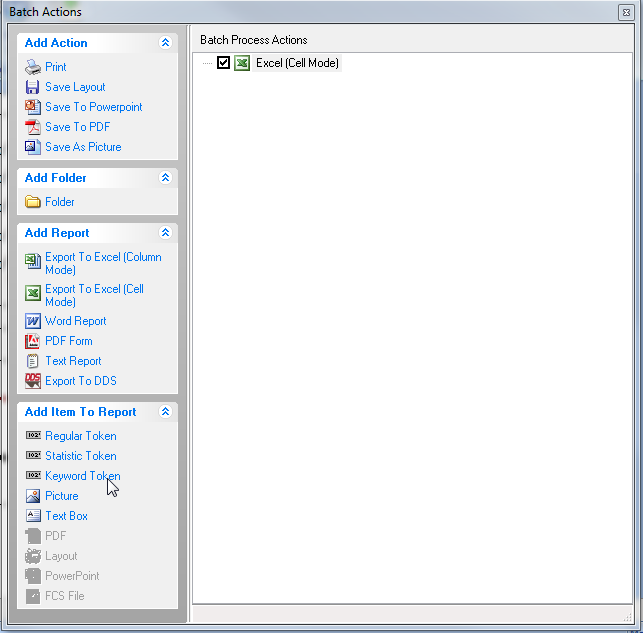Click the Statistic Token icon
Image resolution: width=643 pixels, height=633 pixels.
[x=33, y=455]
